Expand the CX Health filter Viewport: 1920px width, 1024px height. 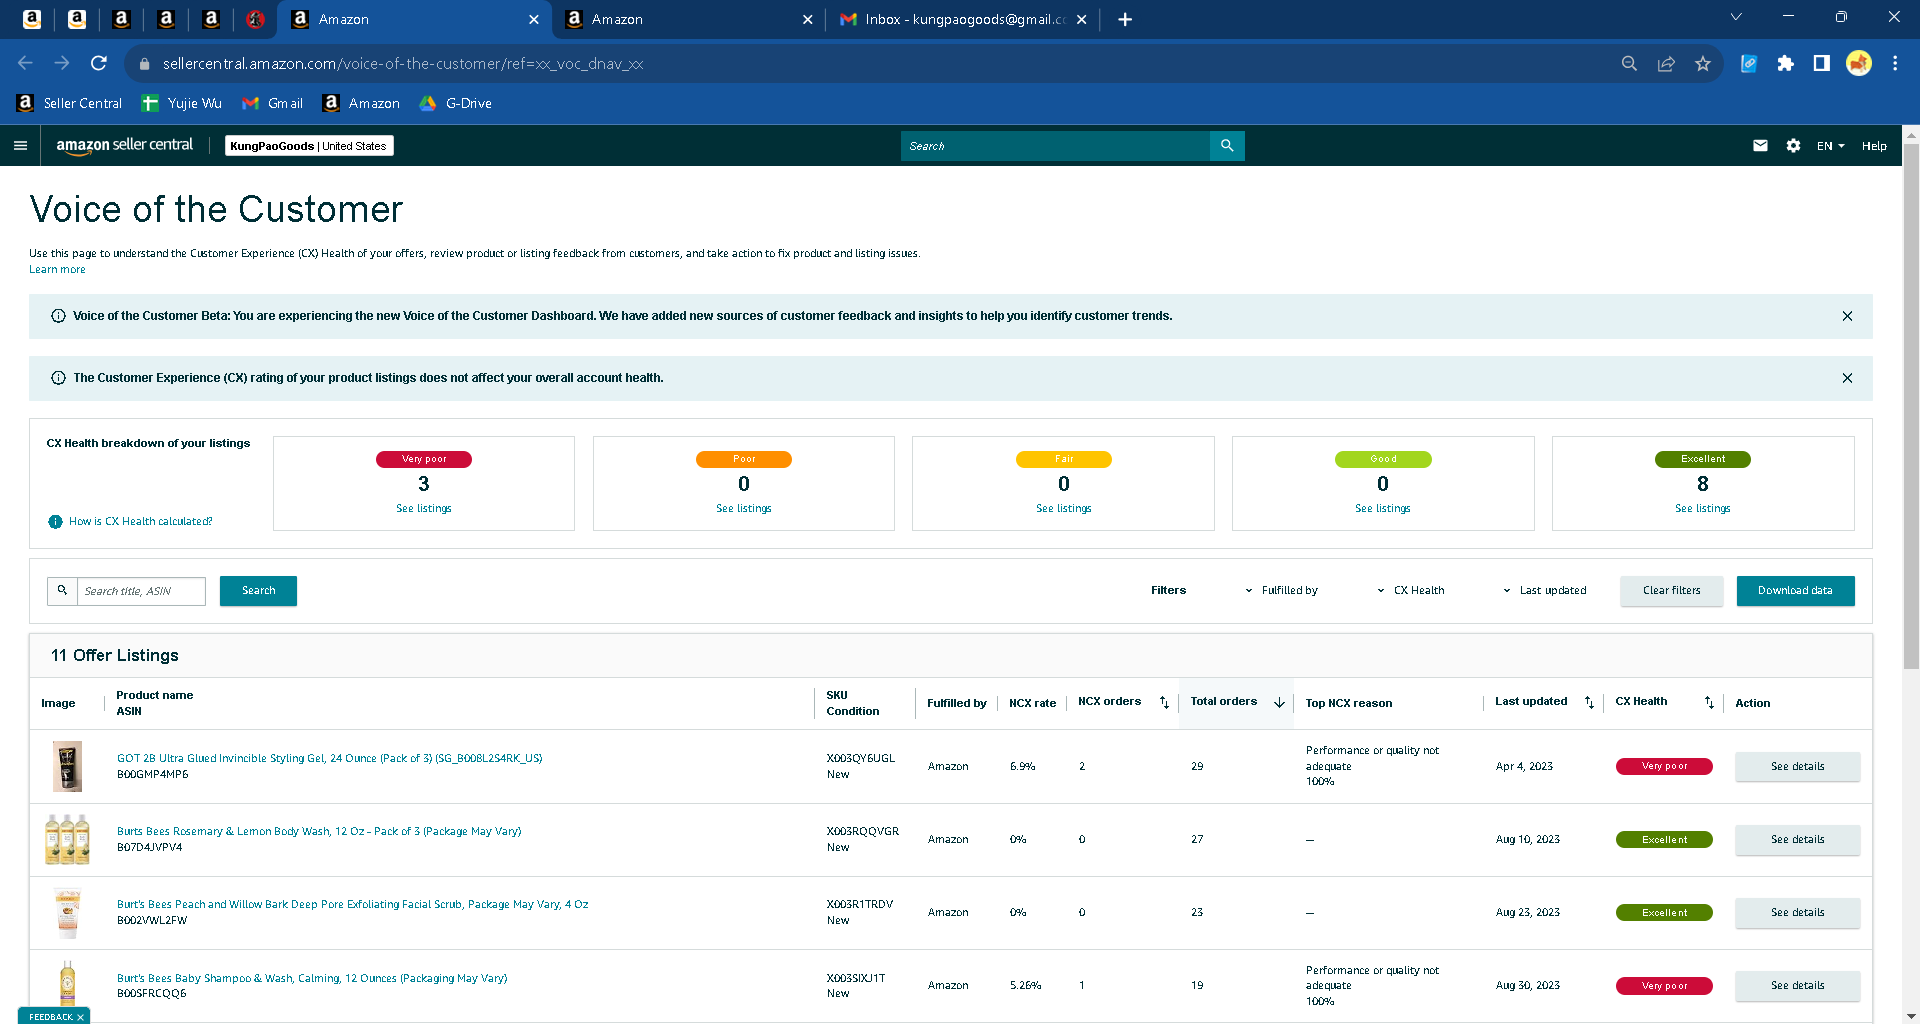(1411, 591)
